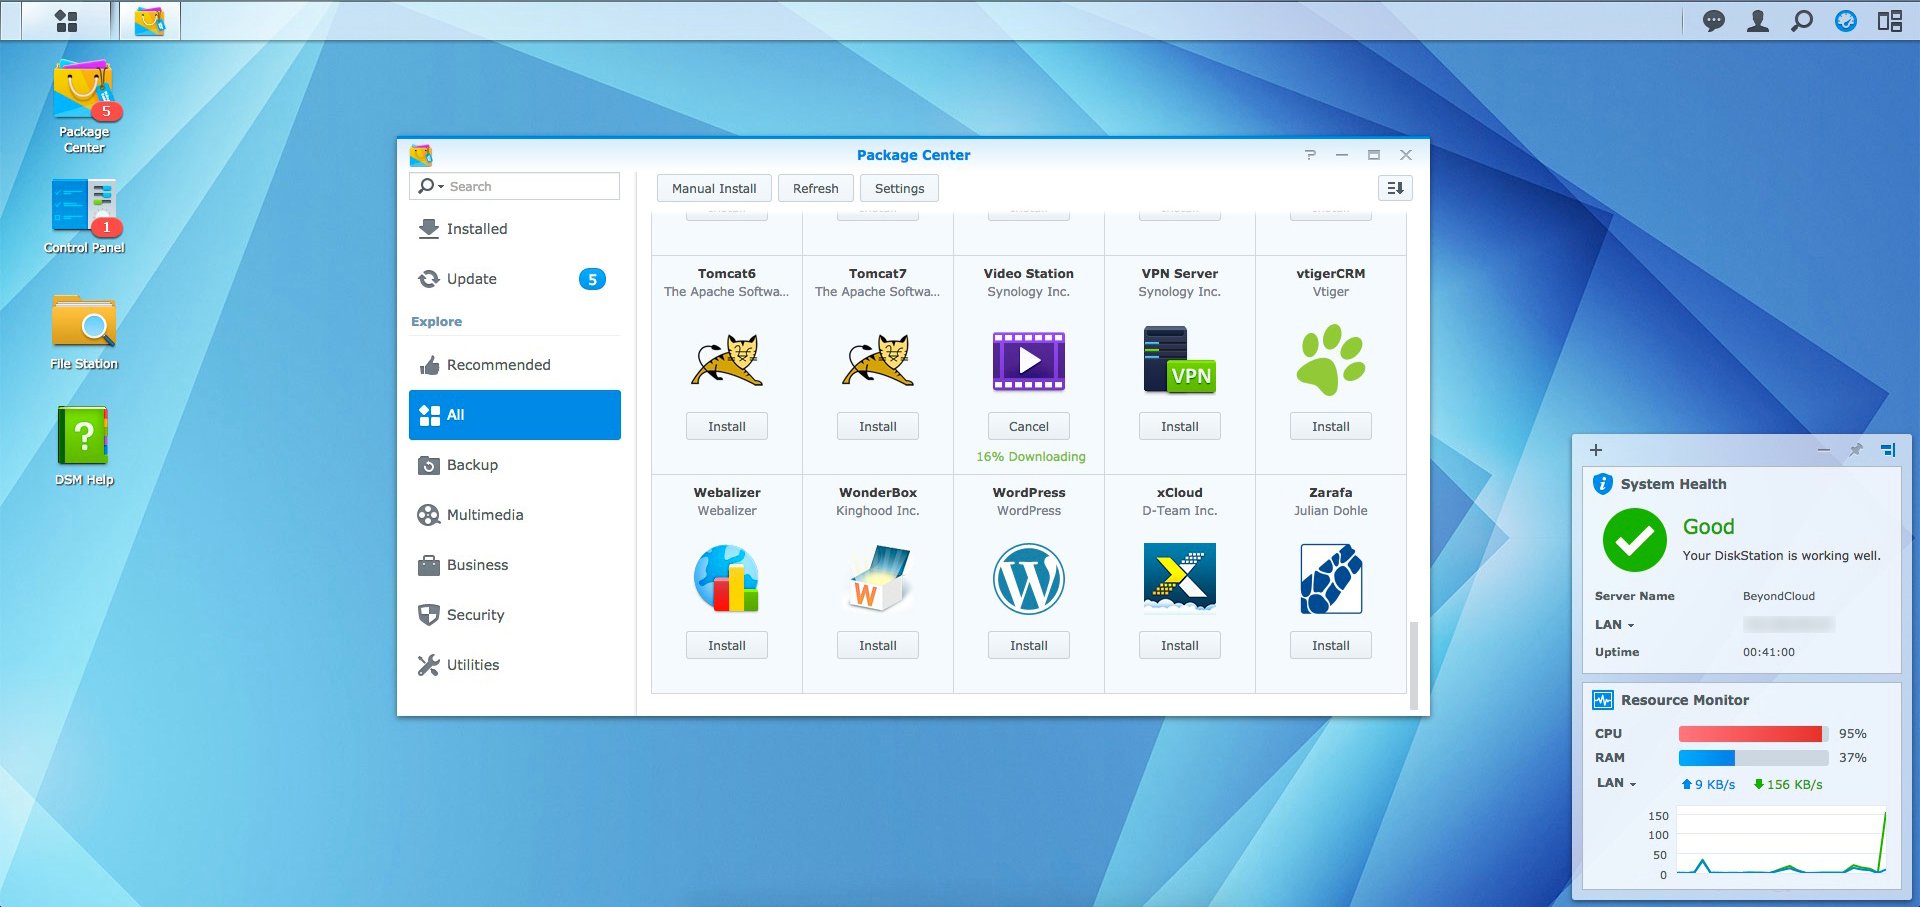This screenshot has width=1920, height=907.
Task: Select Update in the sidebar
Action: click(x=515, y=279)
